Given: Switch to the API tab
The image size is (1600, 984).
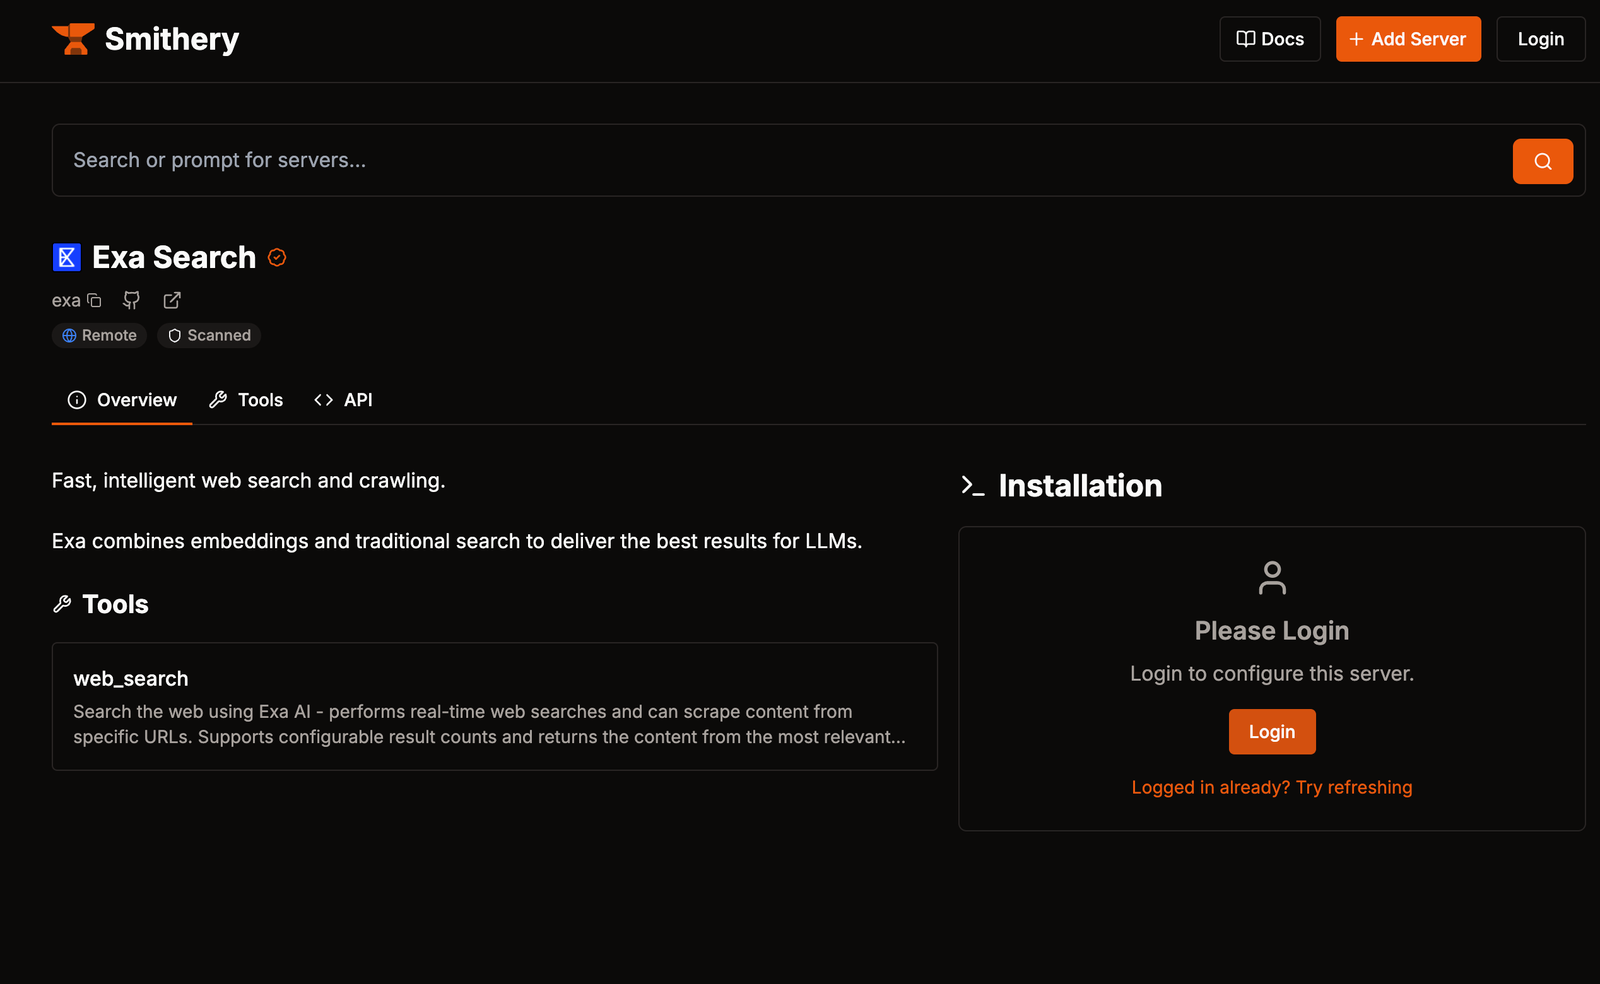Looking at the screenshot, I should 343,400.
